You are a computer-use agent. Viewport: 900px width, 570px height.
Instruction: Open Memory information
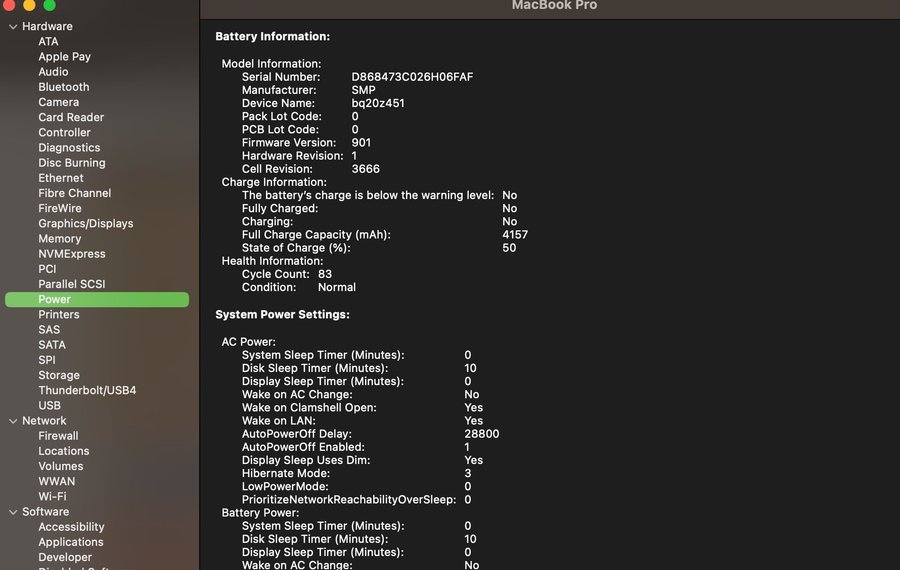(x=60, y=238)
